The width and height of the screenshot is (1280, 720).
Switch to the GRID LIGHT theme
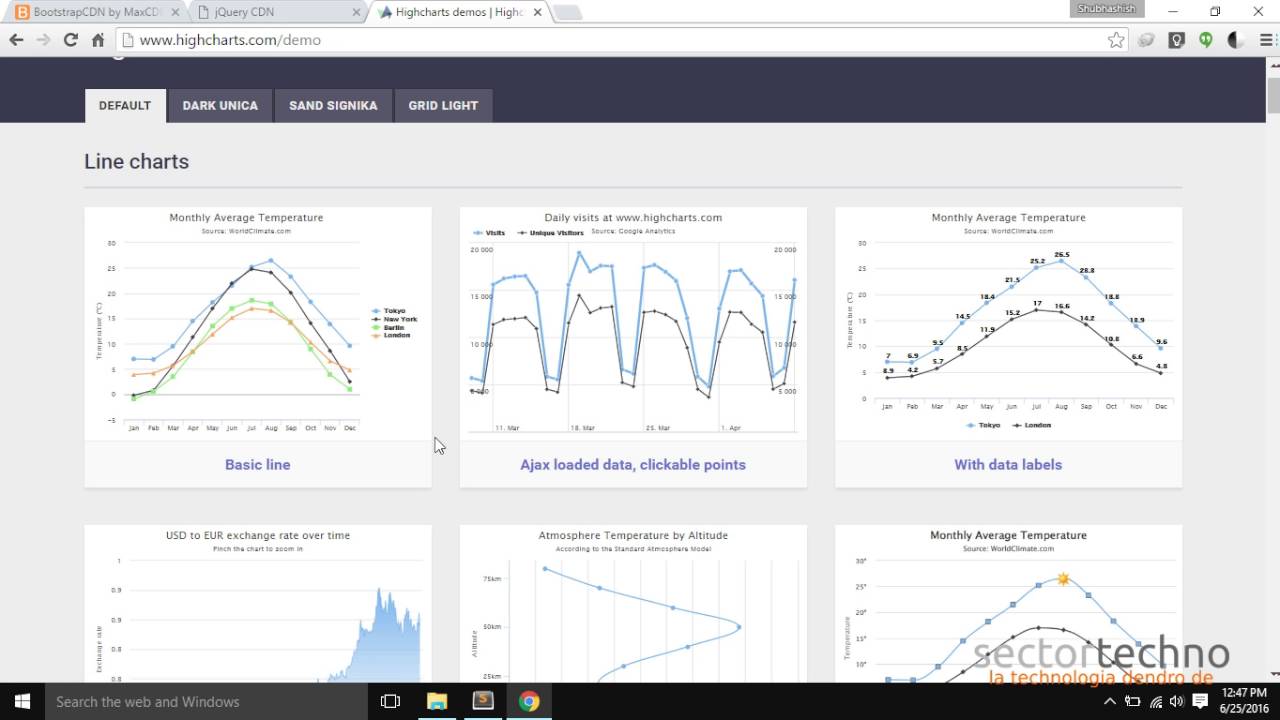pyautogui.click(x=443, y=105)
